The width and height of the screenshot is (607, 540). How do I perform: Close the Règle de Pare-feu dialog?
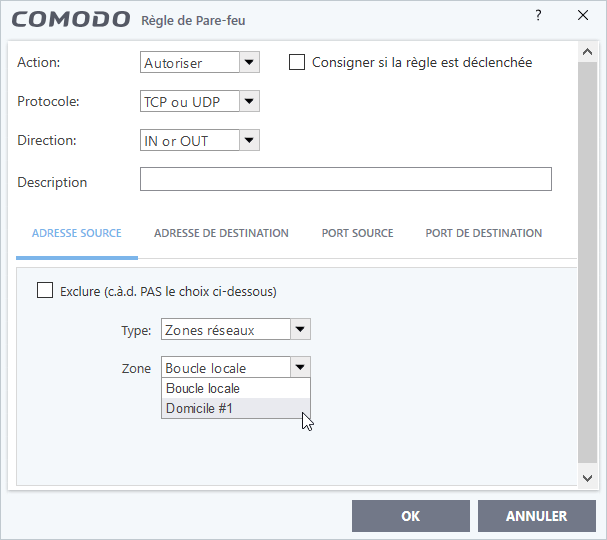coord(583,15)
